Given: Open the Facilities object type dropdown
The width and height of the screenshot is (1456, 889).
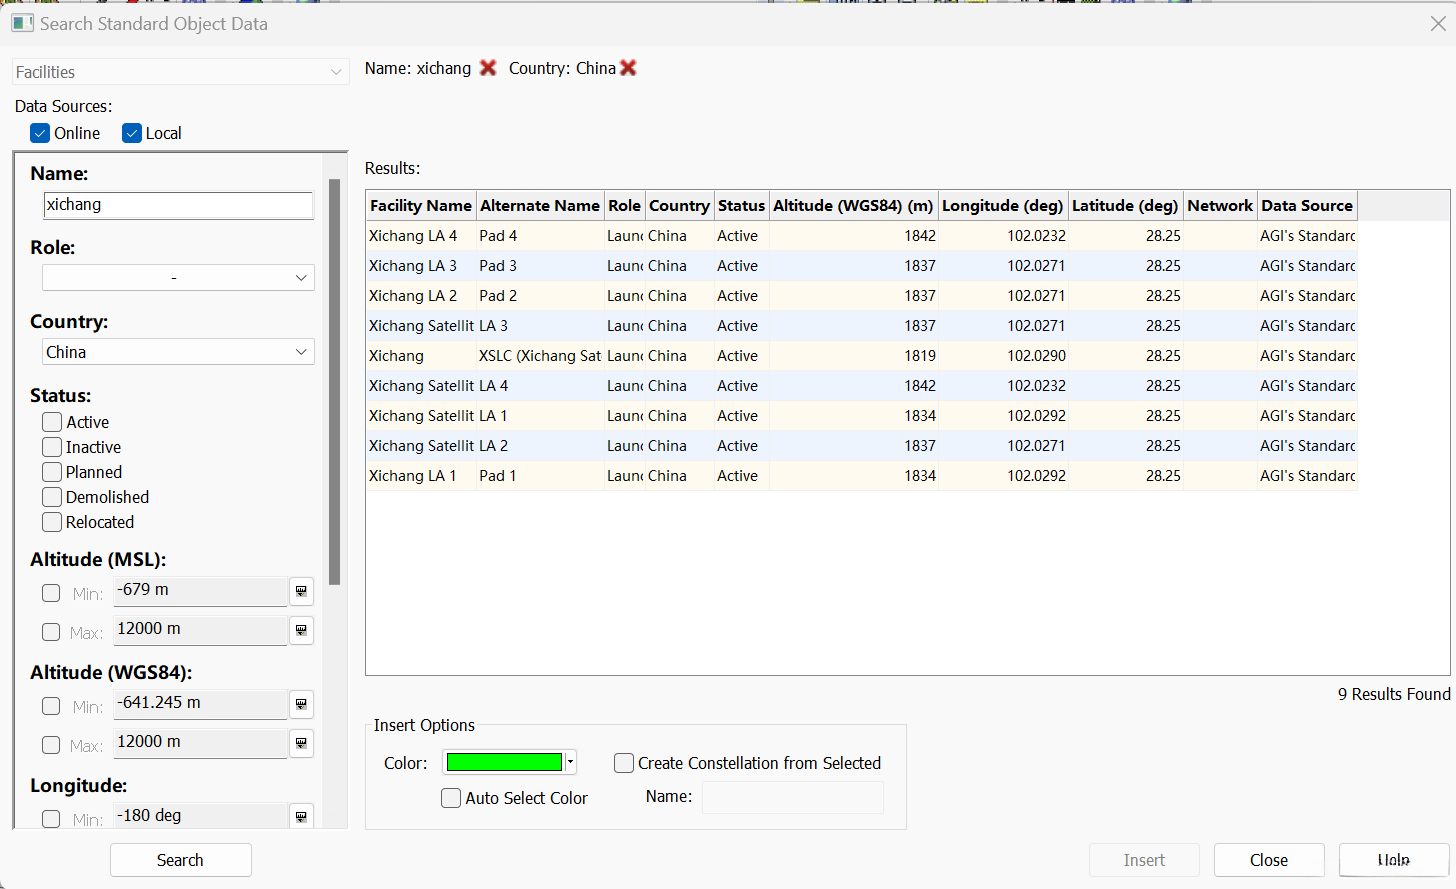Looking at the screenshot, I should coord(180,72).
